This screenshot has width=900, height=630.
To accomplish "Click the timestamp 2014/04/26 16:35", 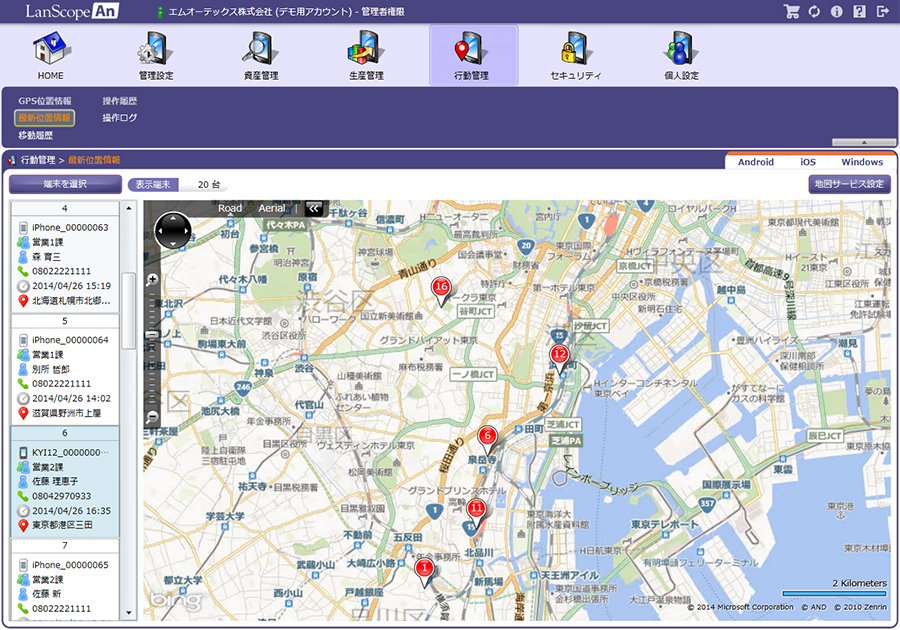I will (x=71, y=511).
